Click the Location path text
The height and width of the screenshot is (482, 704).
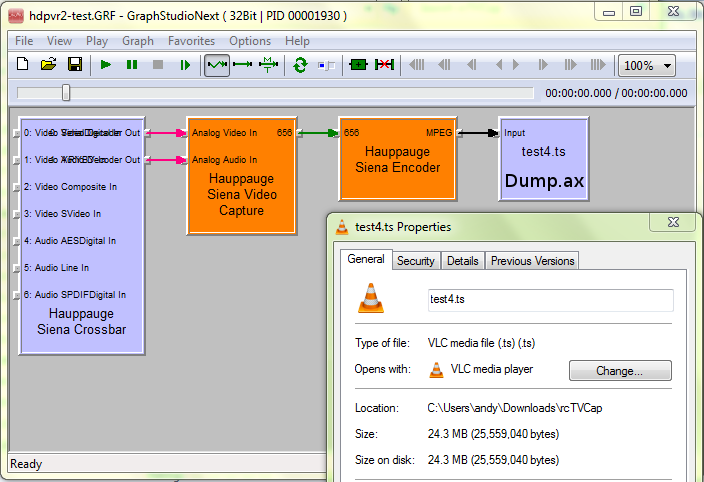[x=515, y=408]
